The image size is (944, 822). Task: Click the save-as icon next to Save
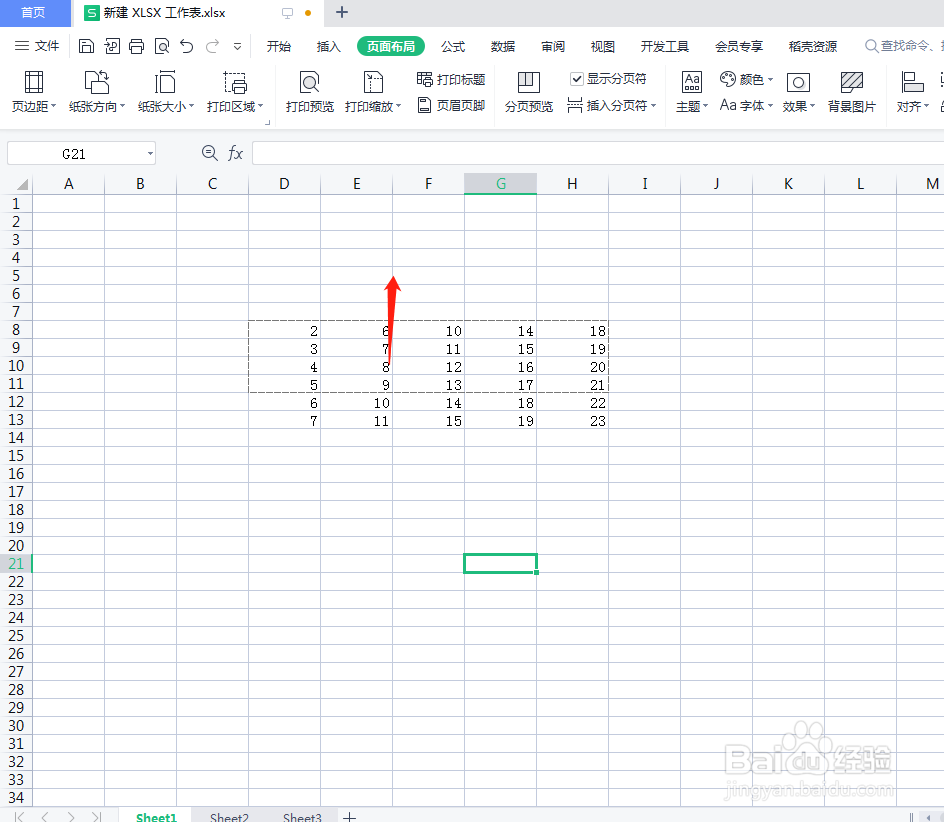coord(111,46)
